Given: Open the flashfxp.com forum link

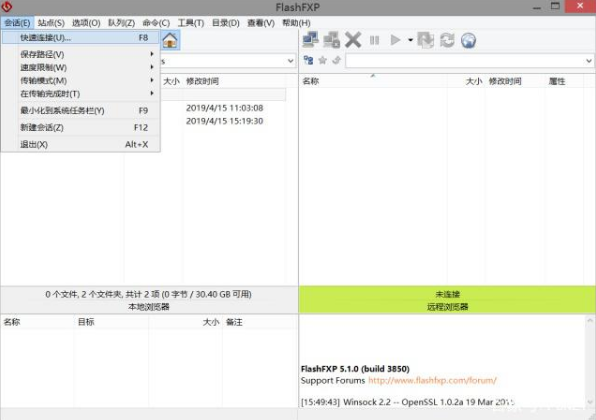Looking at the screenshot, I should [x=433, y=380].
